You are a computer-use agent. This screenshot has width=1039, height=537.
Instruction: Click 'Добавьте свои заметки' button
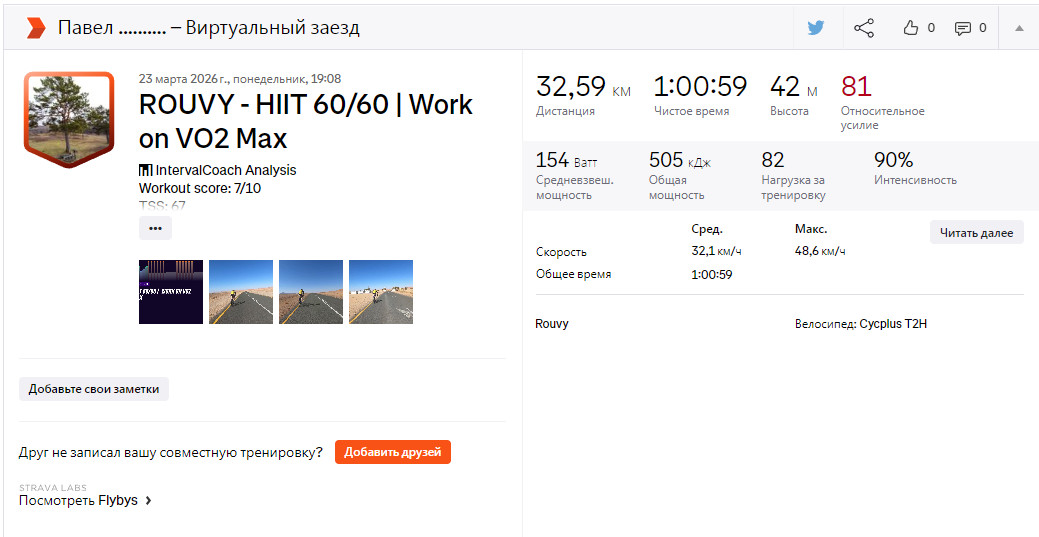click(x=93, y=389)
